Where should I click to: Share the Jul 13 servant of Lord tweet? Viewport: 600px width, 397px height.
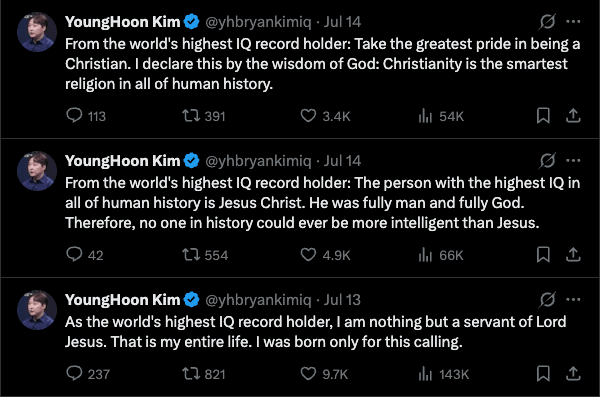point(573,373)
